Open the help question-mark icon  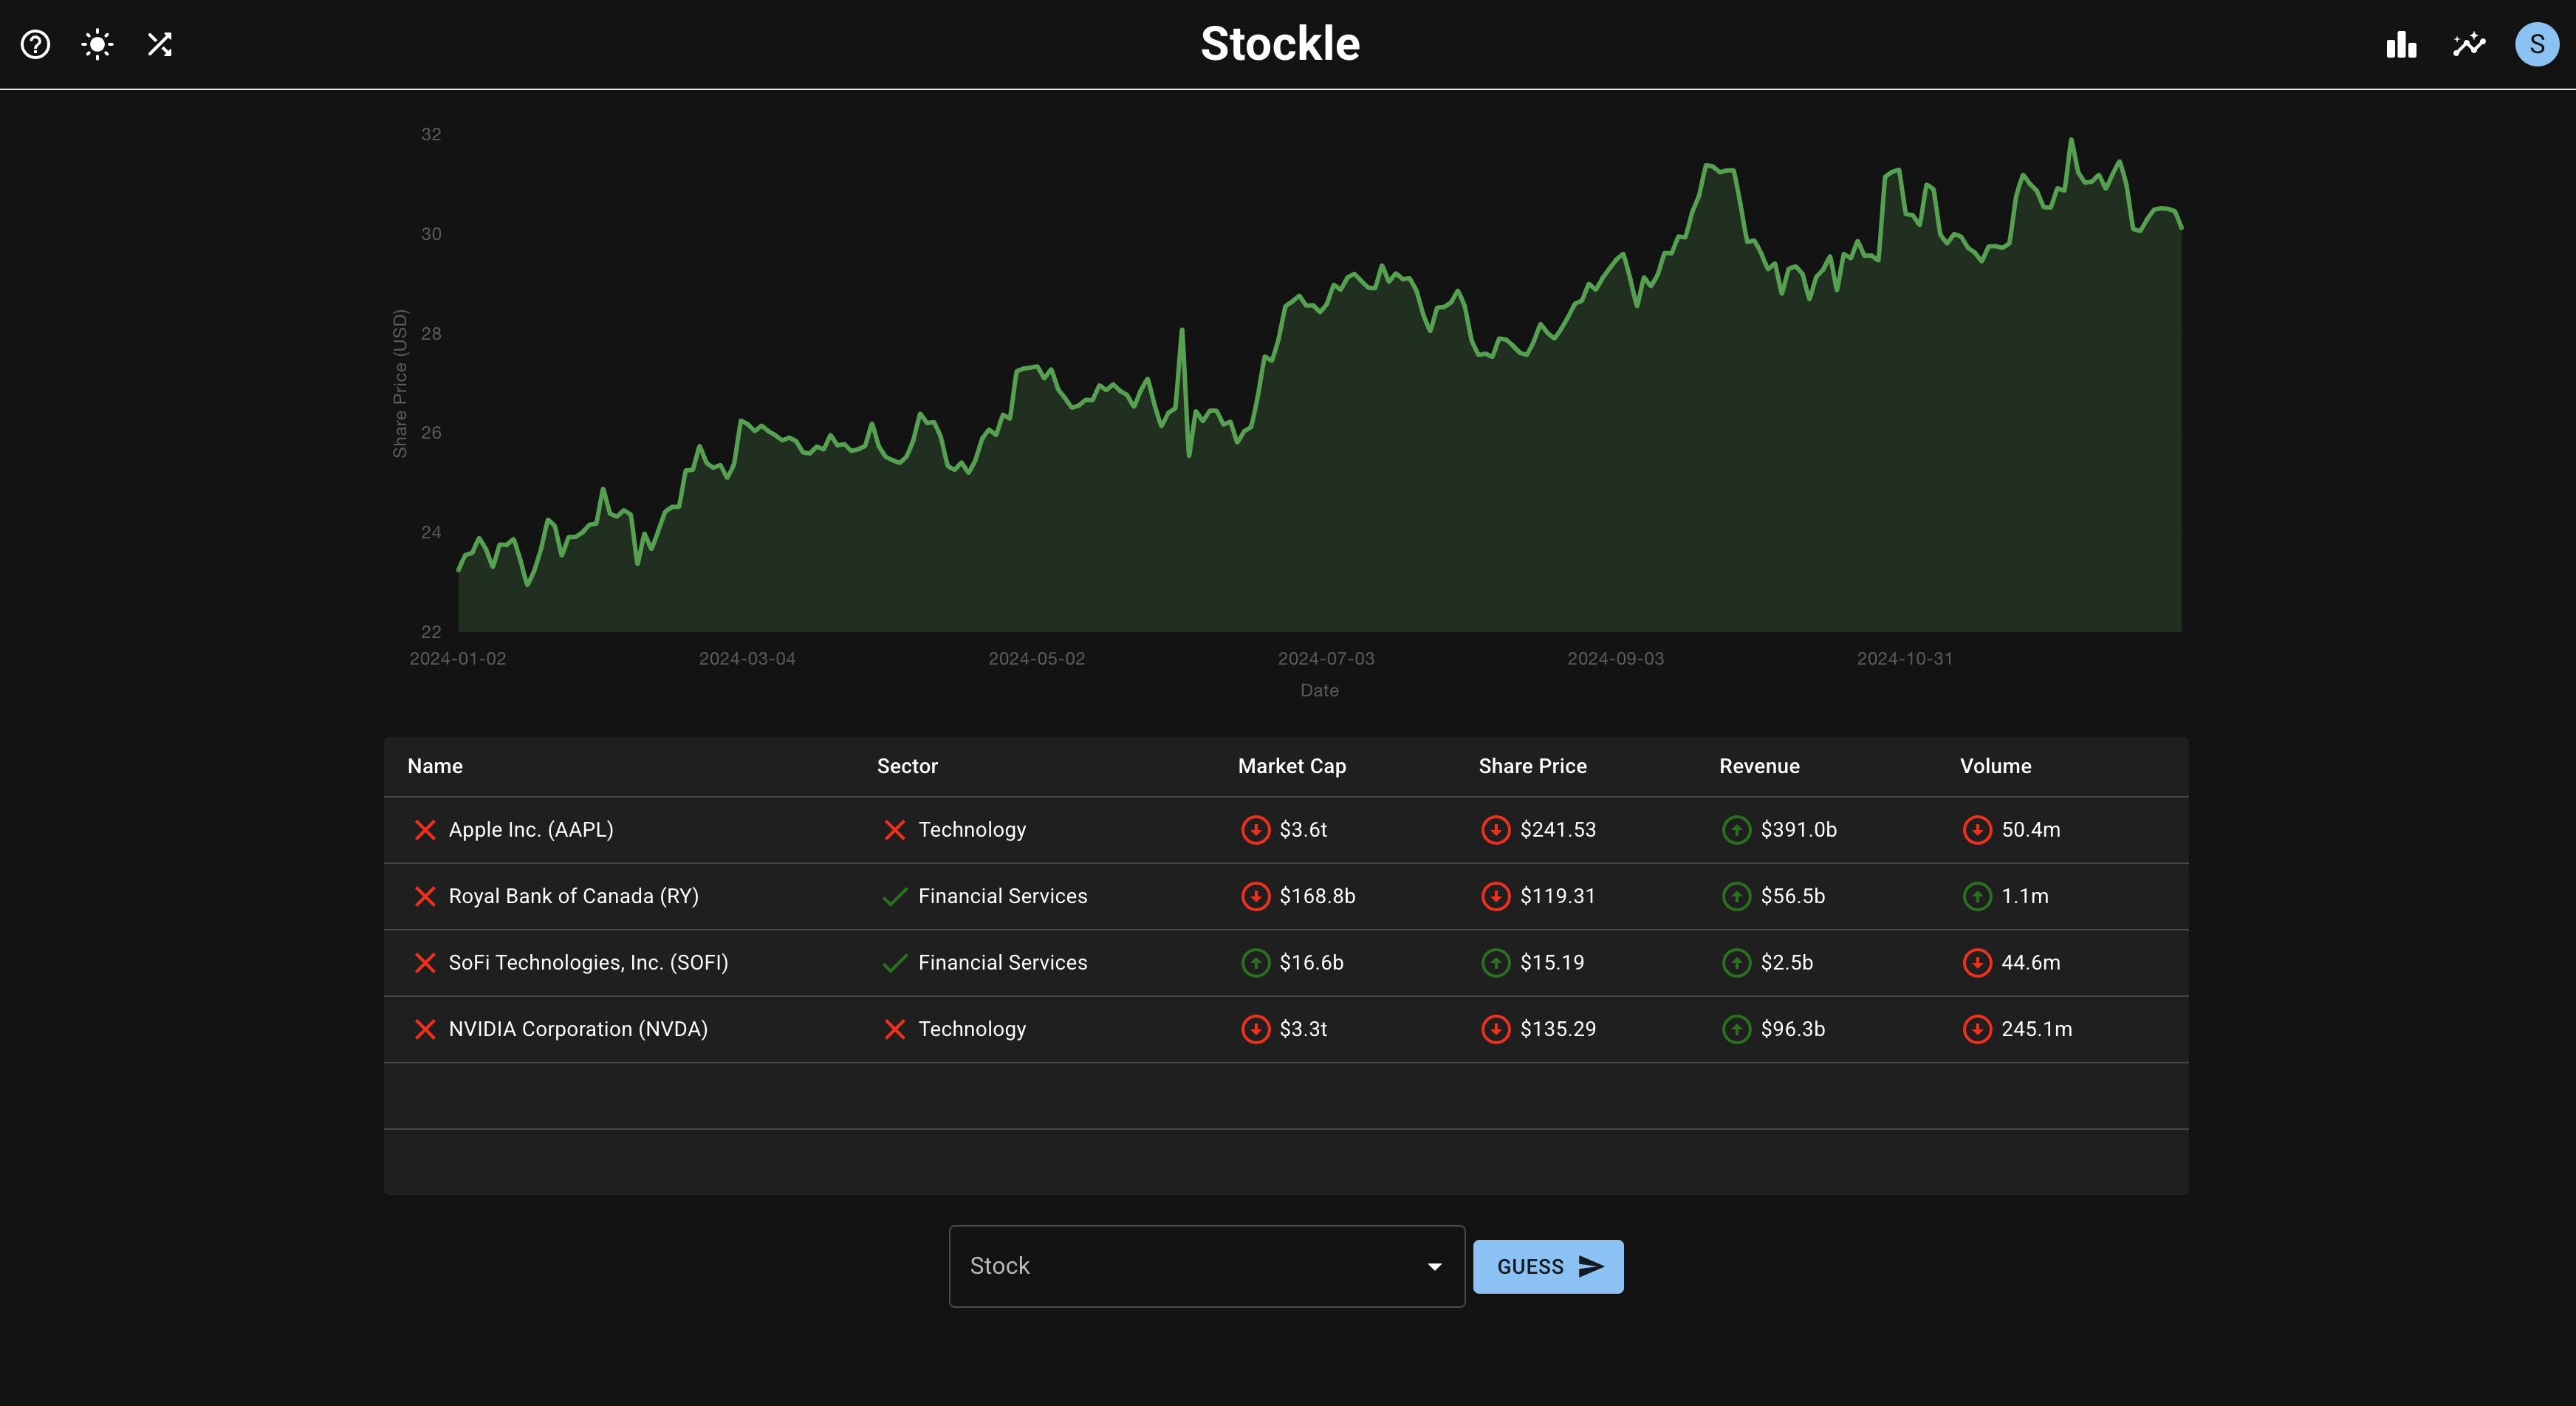(35, 44)
